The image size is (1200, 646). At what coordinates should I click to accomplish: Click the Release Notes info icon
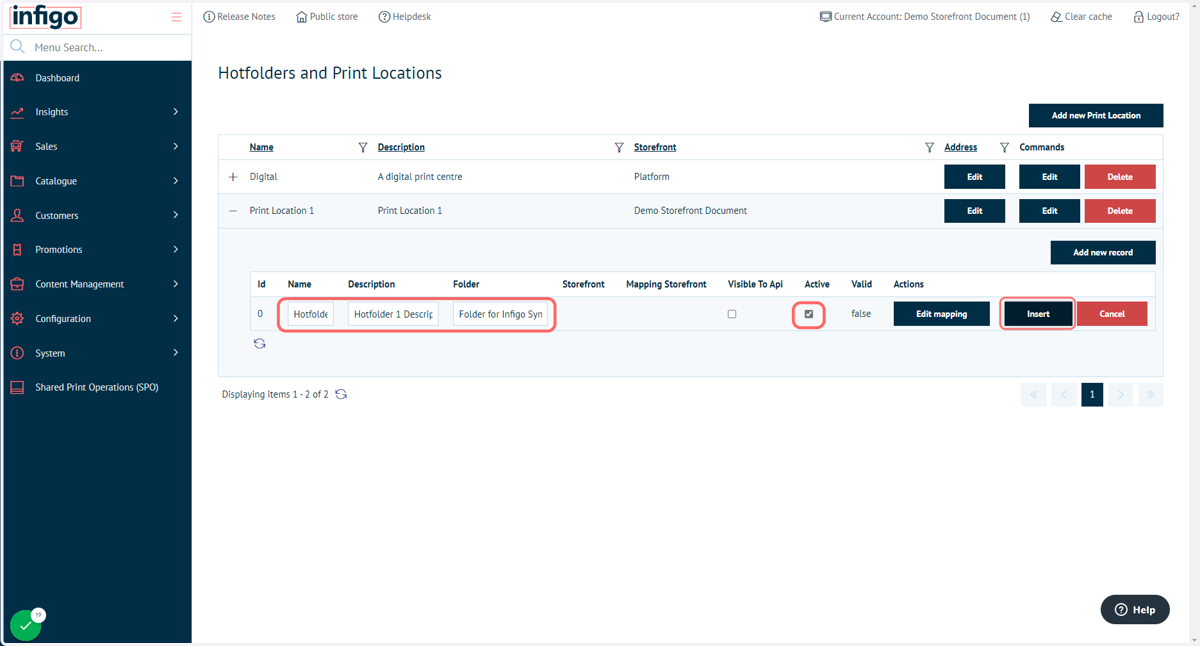click(x=209, y=17)
